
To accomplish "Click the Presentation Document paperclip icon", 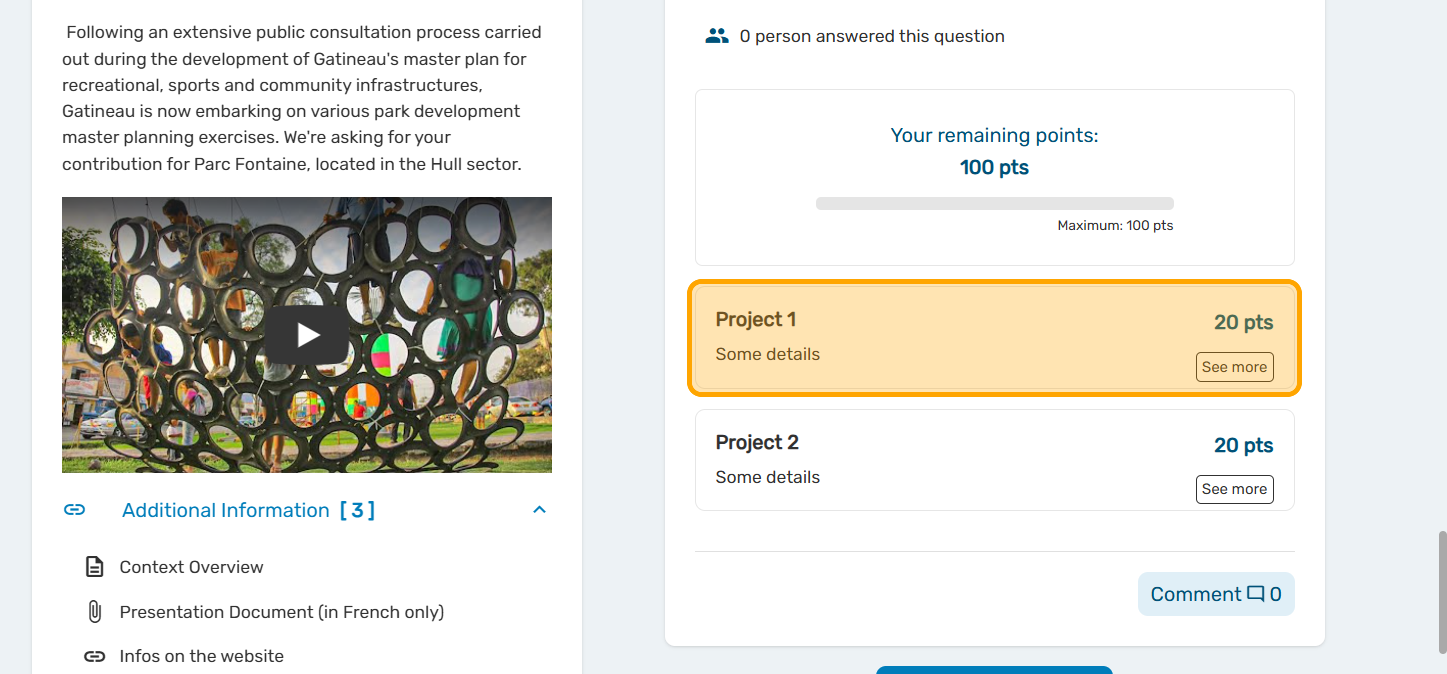I will point(94,611).
